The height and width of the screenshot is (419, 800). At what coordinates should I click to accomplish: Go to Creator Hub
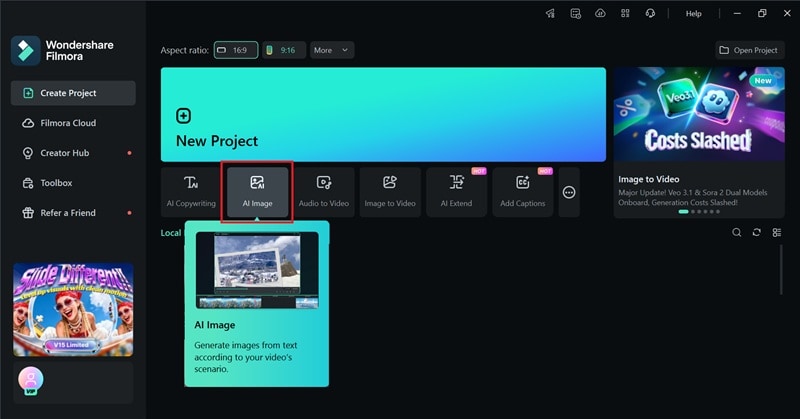click(x=73, y=153)
